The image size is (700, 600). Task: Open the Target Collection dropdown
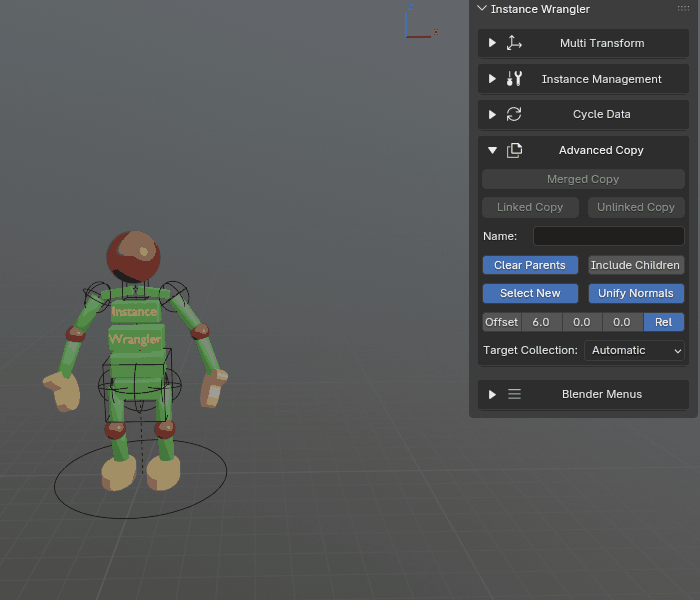pos(634,350)
